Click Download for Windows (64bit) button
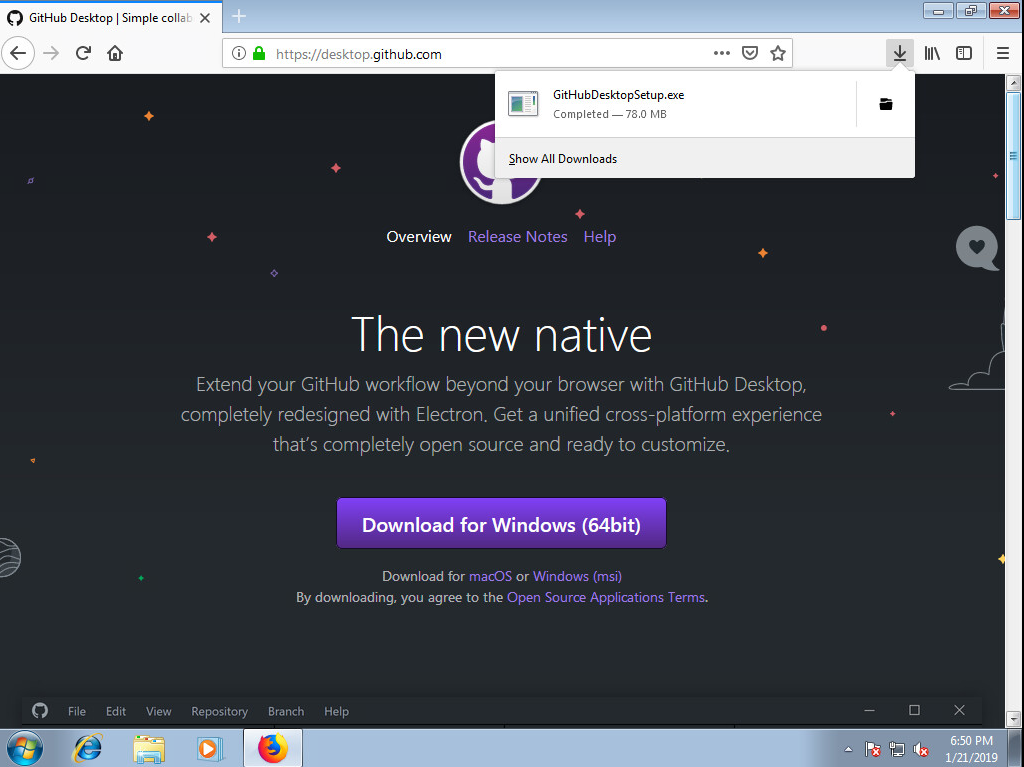 (x=502, y=523)
